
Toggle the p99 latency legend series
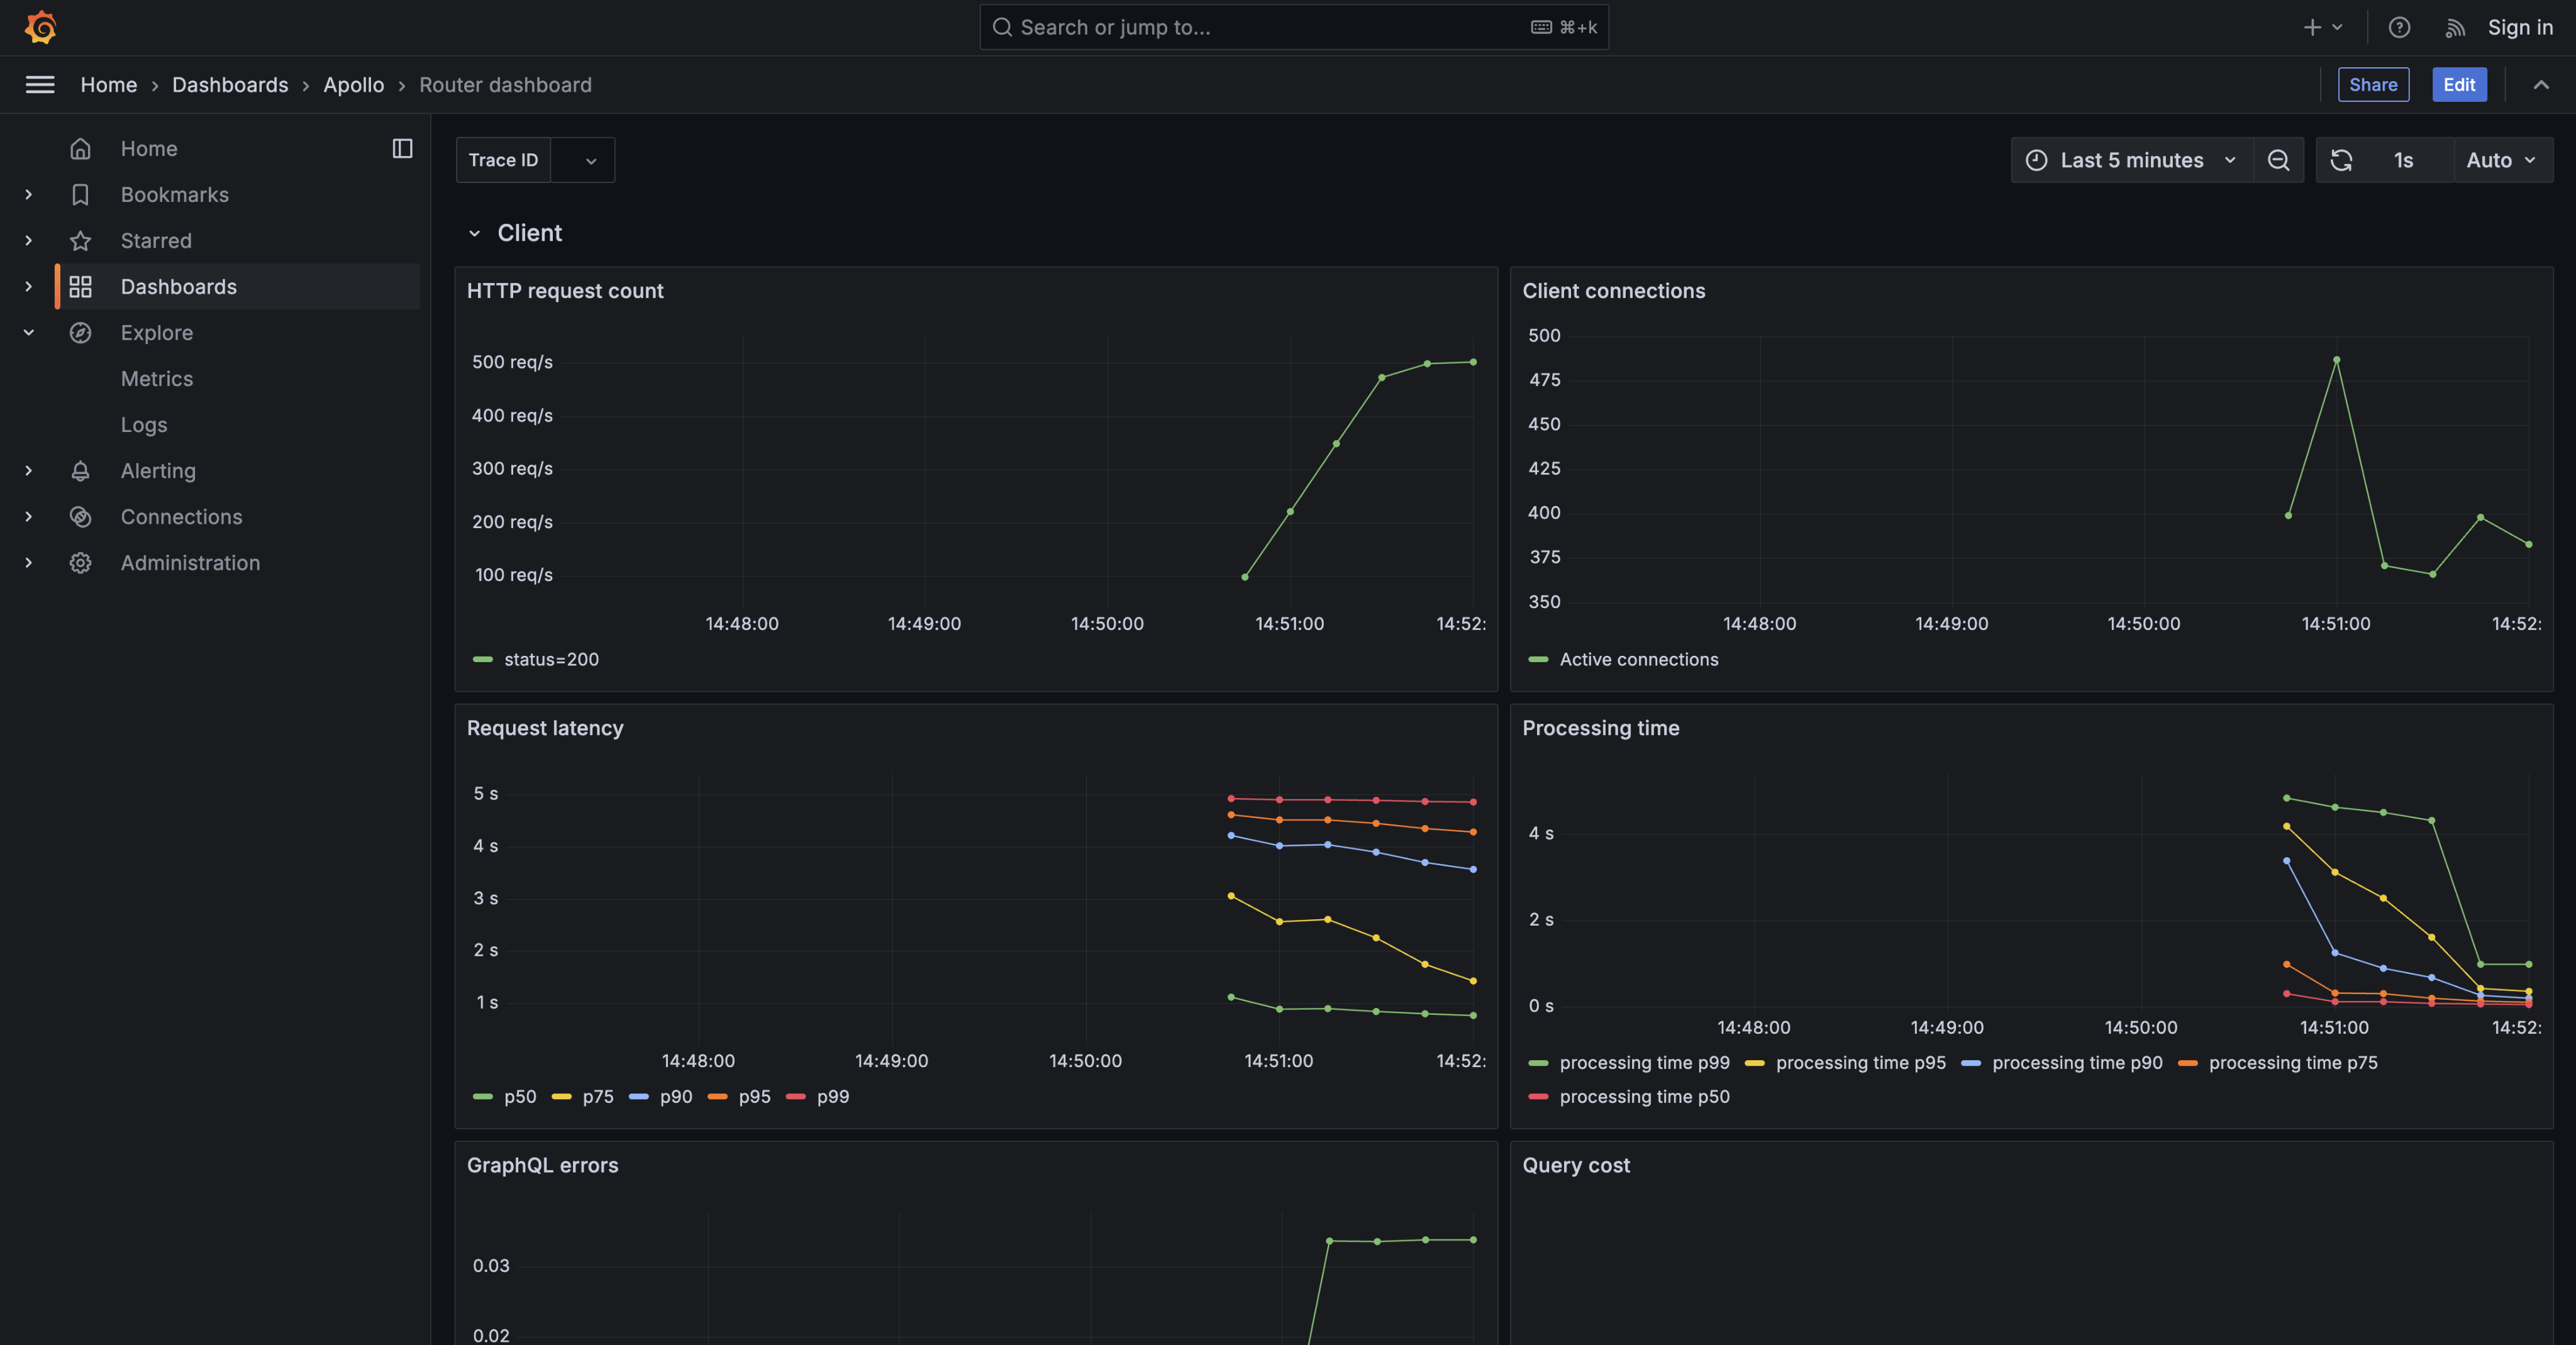[x=832, y=1096]
